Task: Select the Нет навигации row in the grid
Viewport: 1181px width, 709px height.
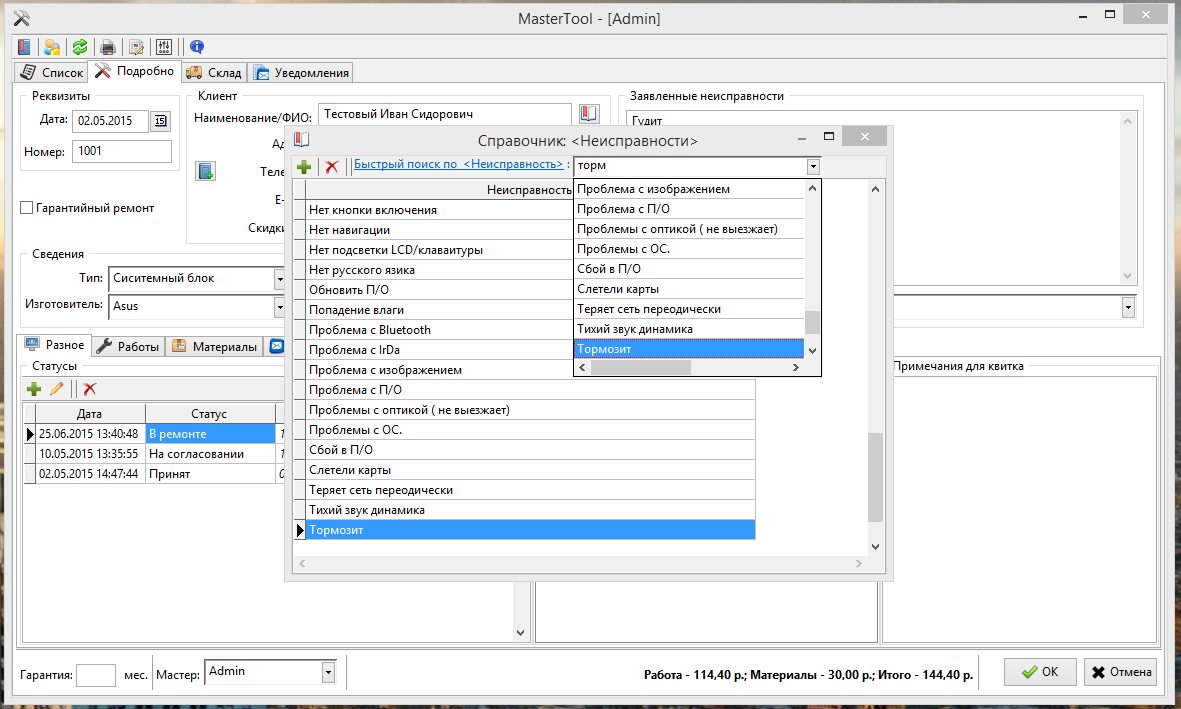Action: coord(439,230)
